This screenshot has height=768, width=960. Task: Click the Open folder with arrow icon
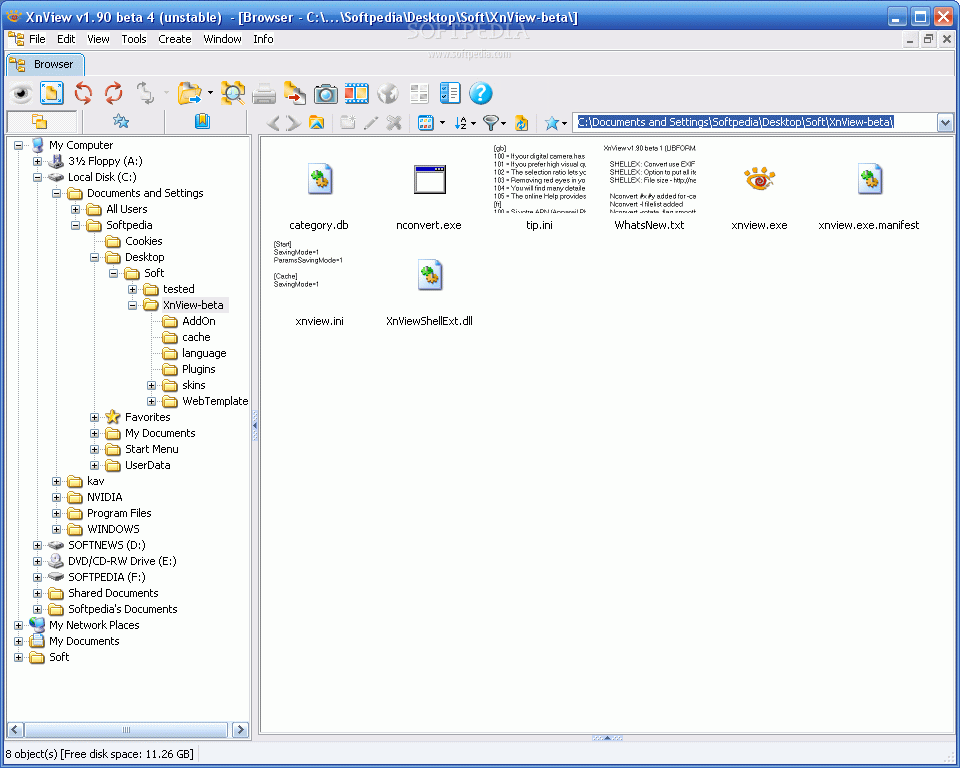190,94
